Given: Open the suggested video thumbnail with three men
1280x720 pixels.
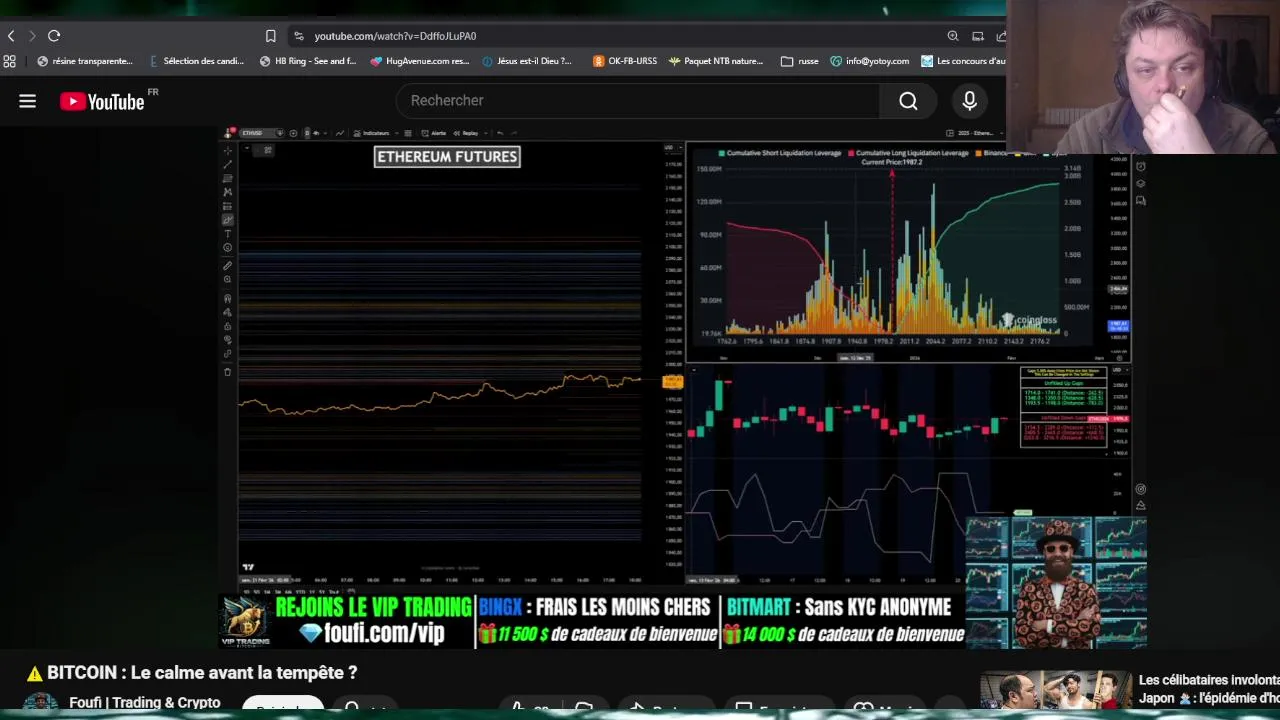Looking at the screenshot, I should coord(1054,692).
